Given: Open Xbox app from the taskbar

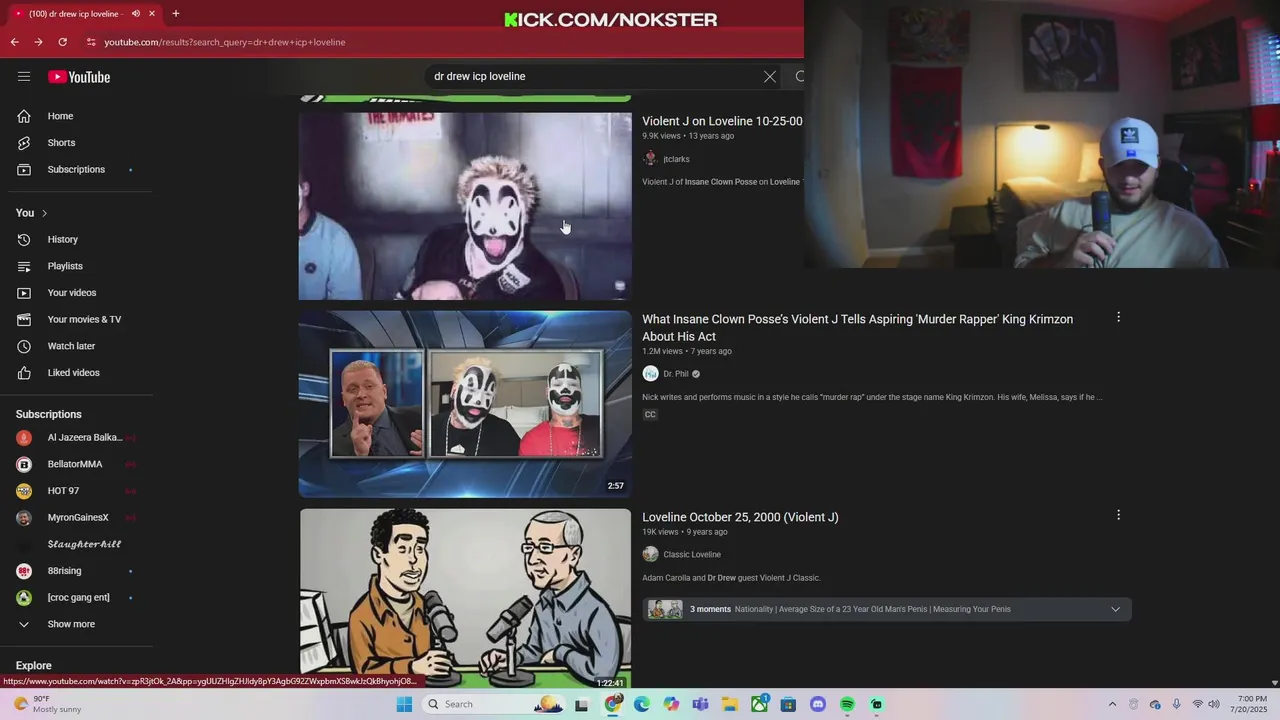Looking at the screenshot, I should tap(759, 704).
